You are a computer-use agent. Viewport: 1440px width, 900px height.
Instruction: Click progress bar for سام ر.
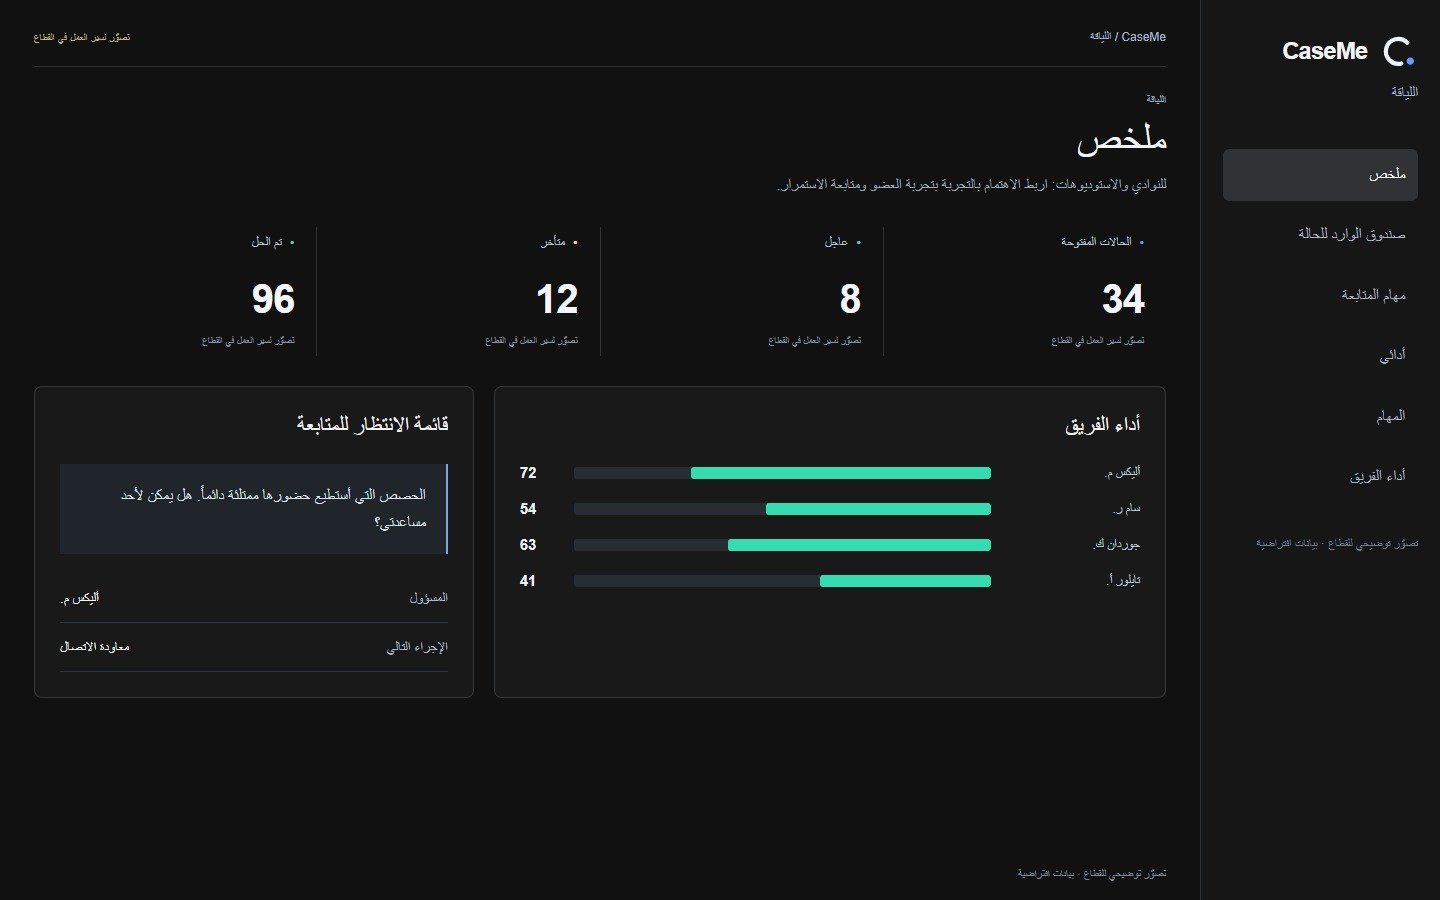pos(782,509)
